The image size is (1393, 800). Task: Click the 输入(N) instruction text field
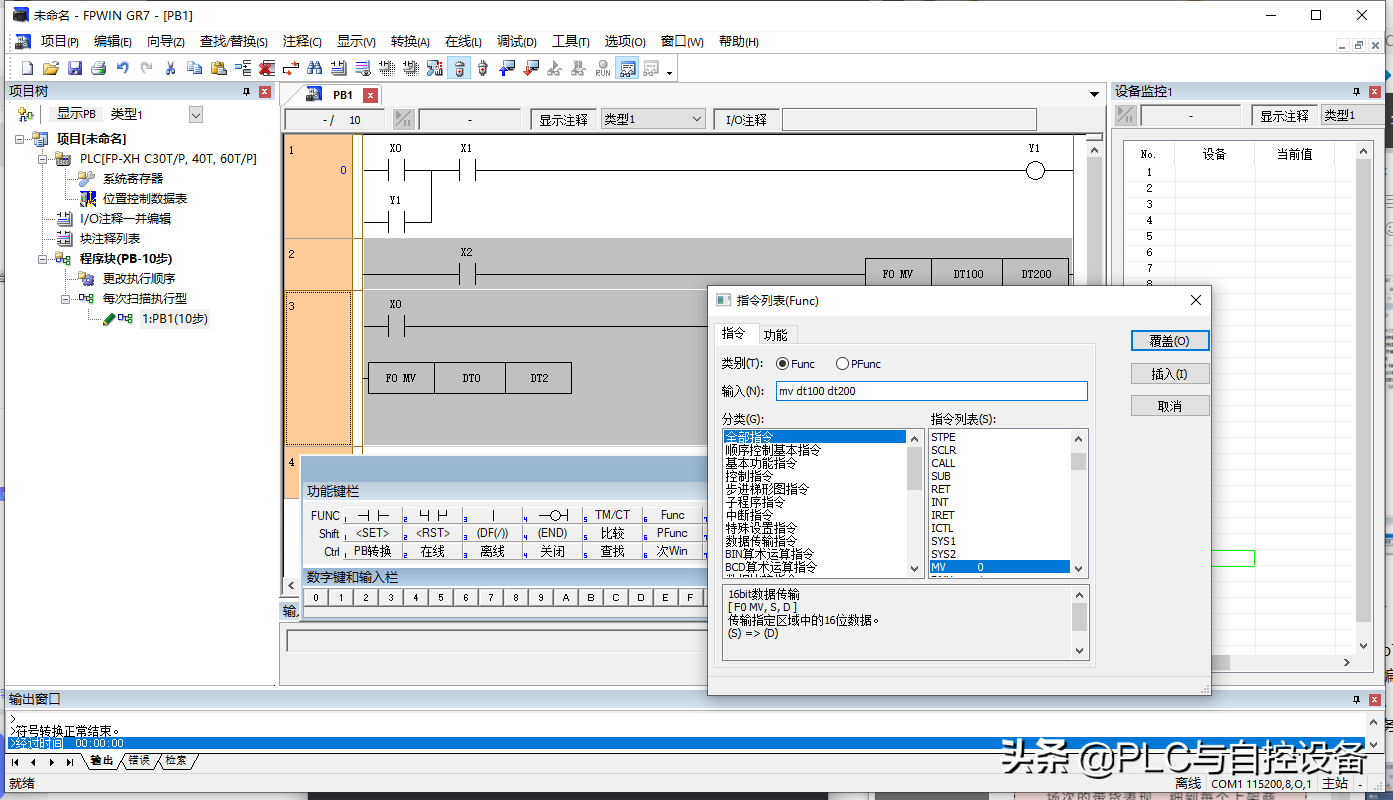tap(930, 391)
